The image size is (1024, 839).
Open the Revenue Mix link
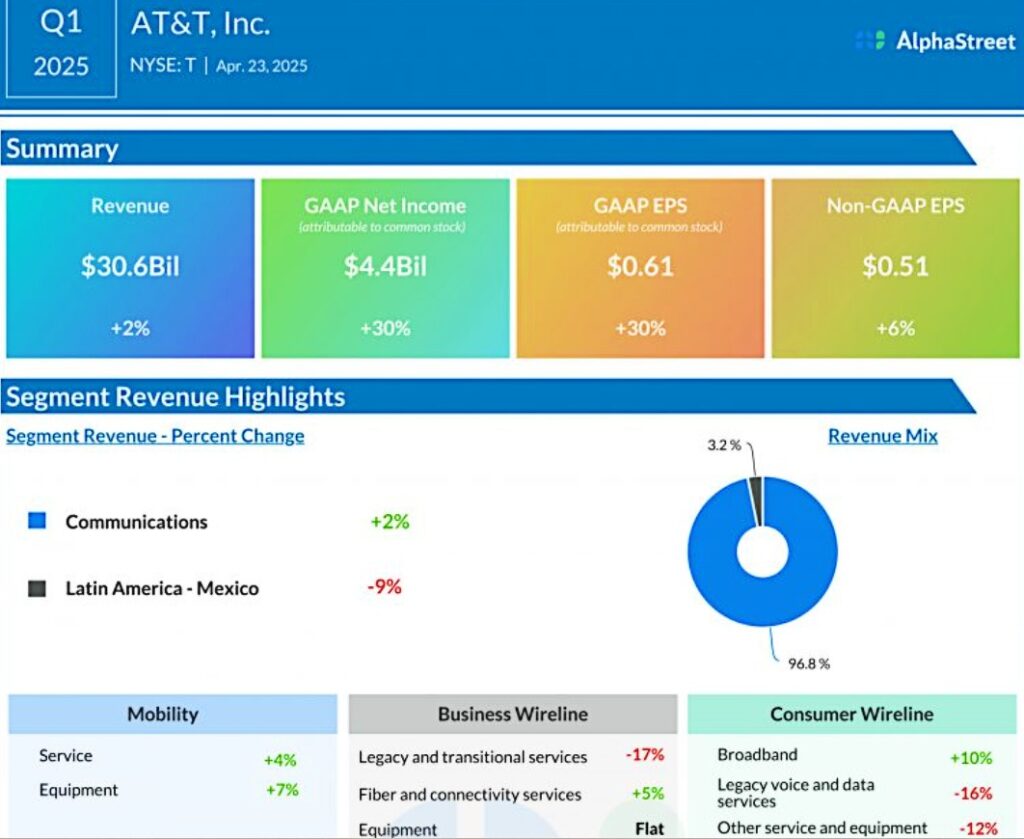tap(882, 436)
